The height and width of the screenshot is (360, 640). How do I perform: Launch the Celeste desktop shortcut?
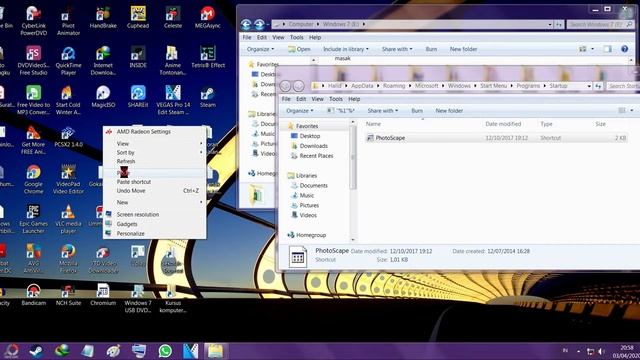pyautogui.click(x=173, y=17)
